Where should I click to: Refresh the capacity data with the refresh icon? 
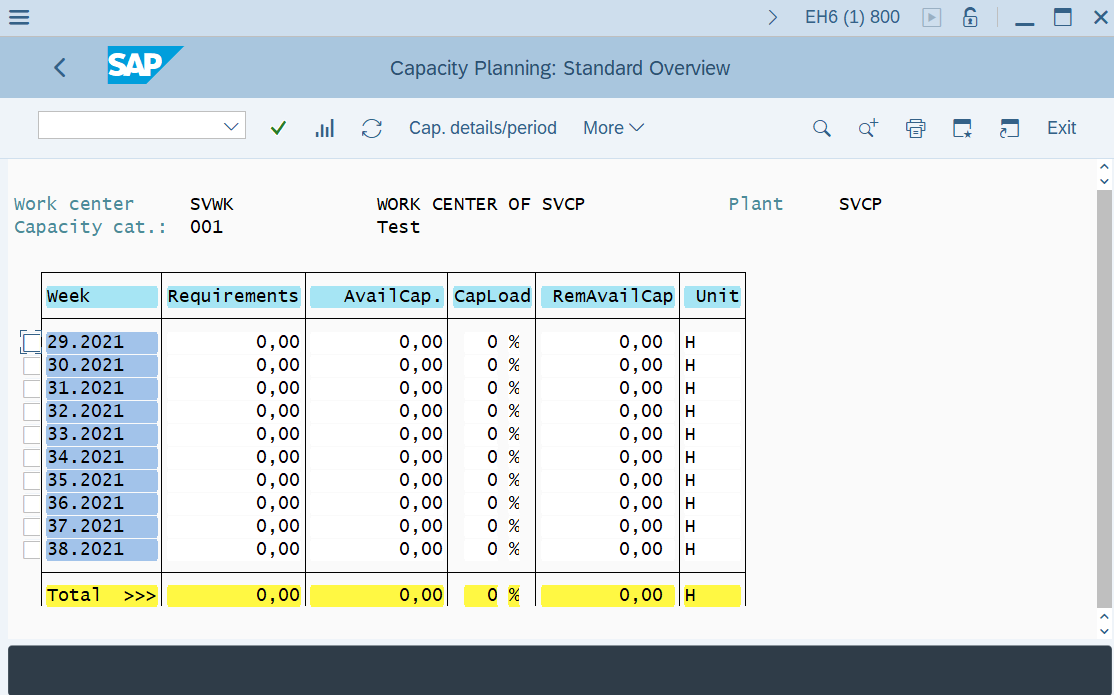[371, 128]
